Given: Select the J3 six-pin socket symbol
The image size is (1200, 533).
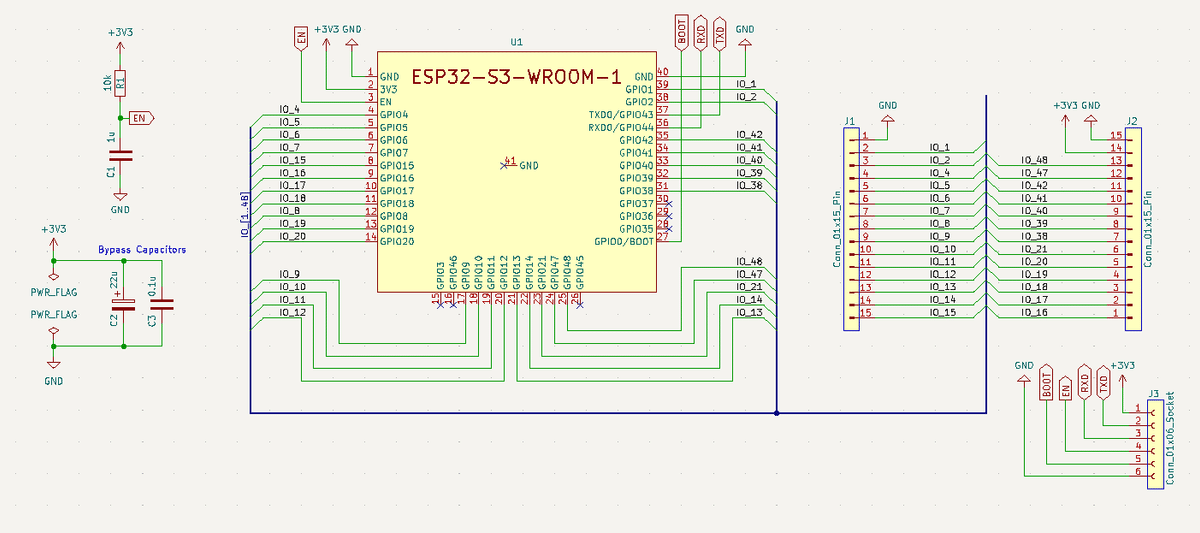Looking at the screenshot, I should (1155, 445).
